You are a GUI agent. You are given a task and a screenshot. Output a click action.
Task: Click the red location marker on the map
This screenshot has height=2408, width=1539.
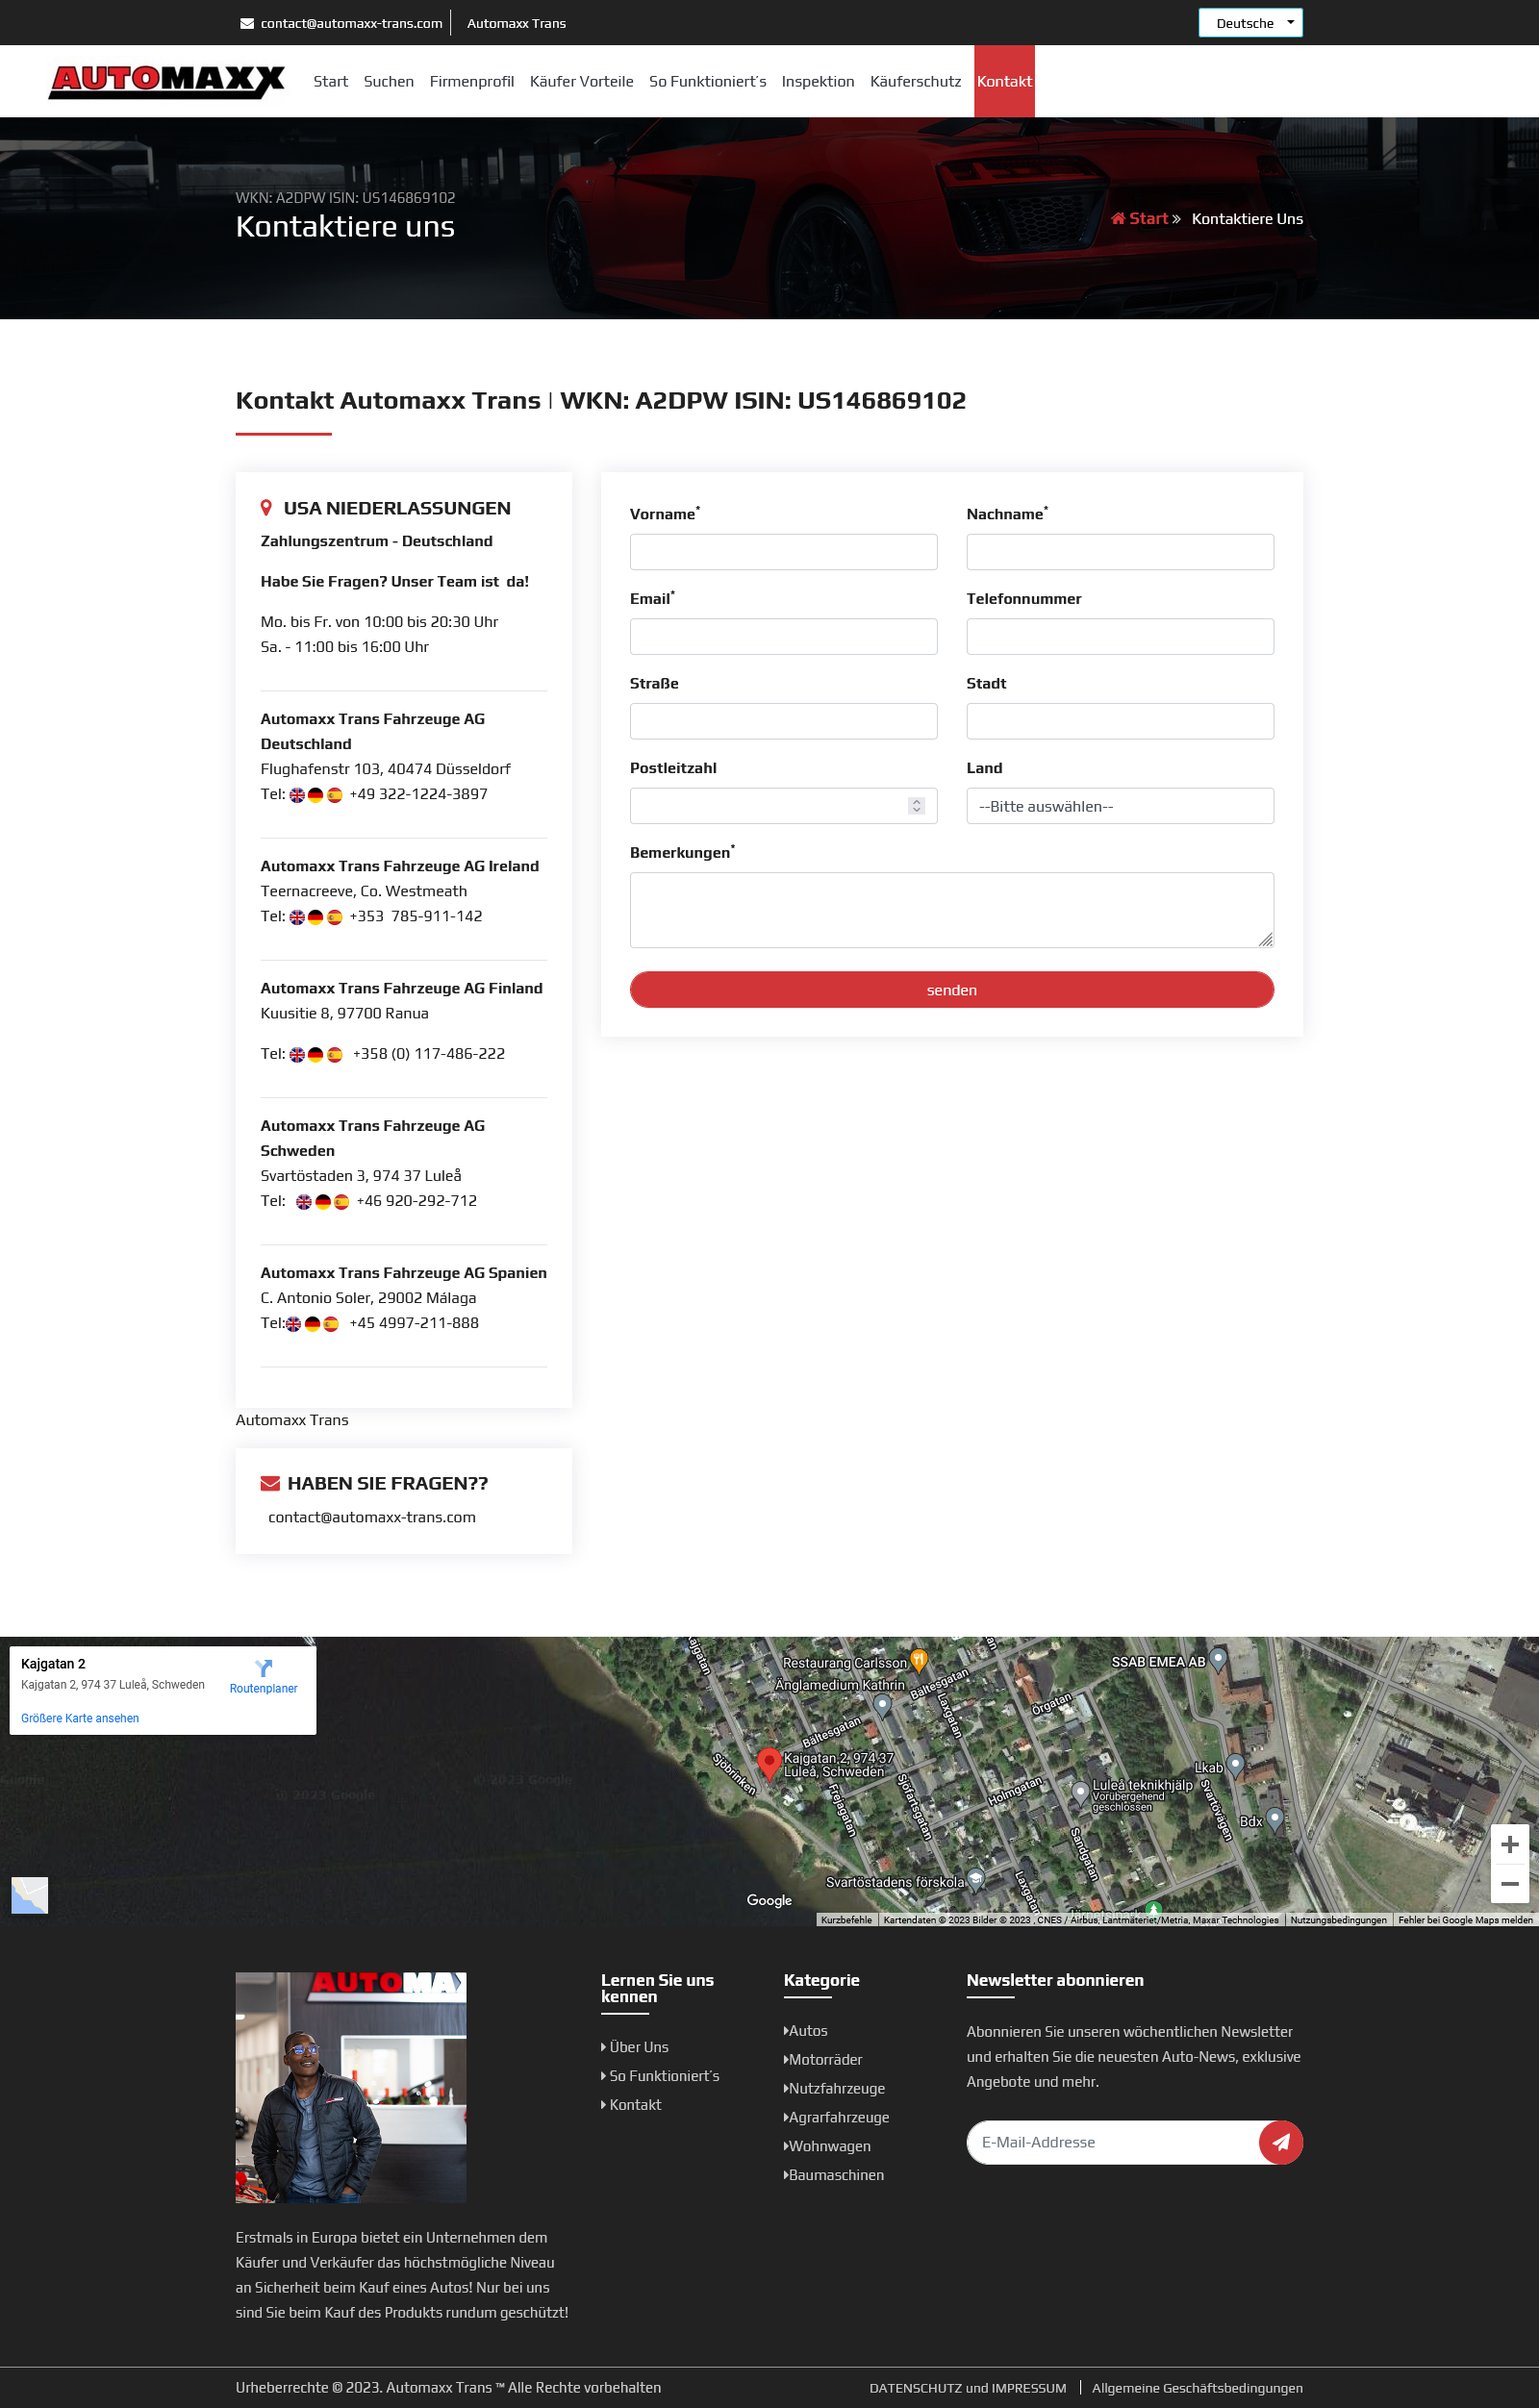[x=768, y=1763]
